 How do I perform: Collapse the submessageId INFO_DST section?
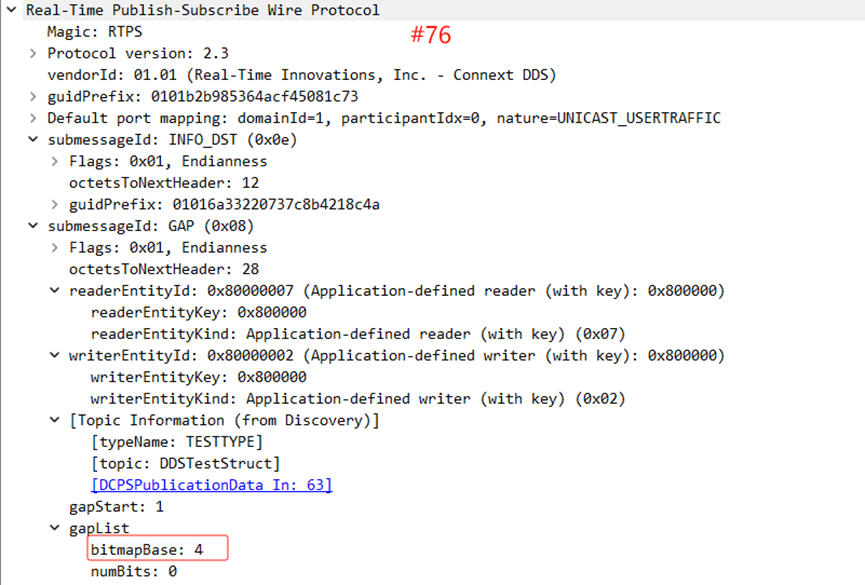[x=33, y=140]
